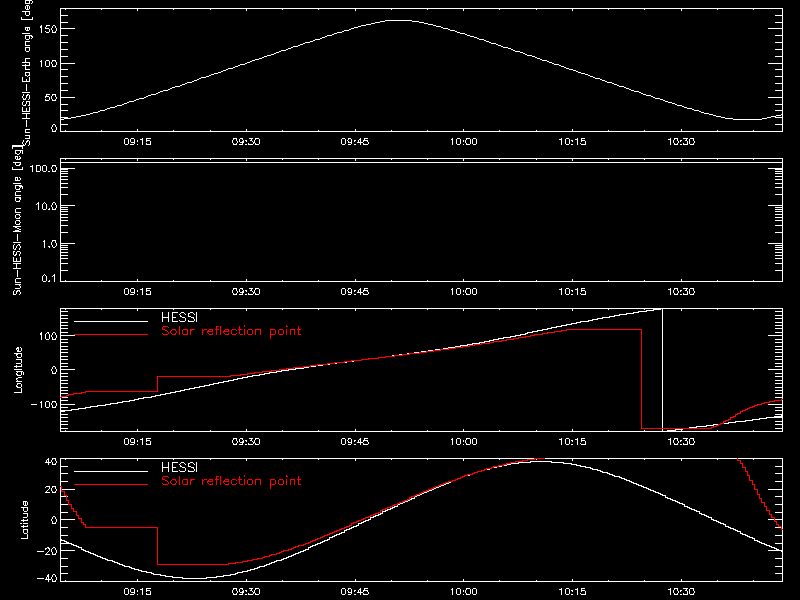This screenshot has width=800, height=600.
Task: Click 09:30 time label under Latitude plot
Action: [x=246, y=592]
